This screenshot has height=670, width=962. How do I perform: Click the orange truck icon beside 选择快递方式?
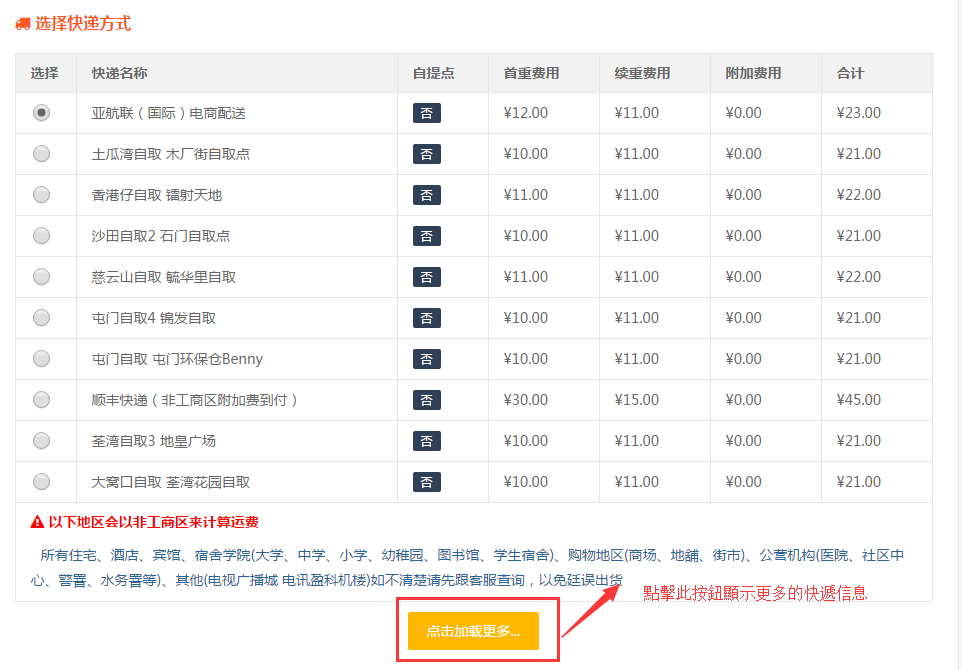coord(23,24)
